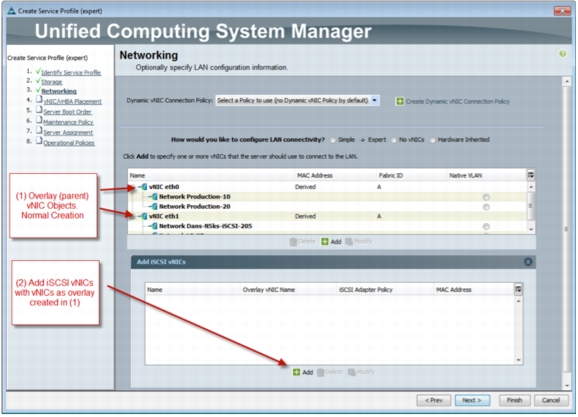Click the Network Production-20 network icon
Viewport: 578px width, 417px height.
tap(154, 206)
